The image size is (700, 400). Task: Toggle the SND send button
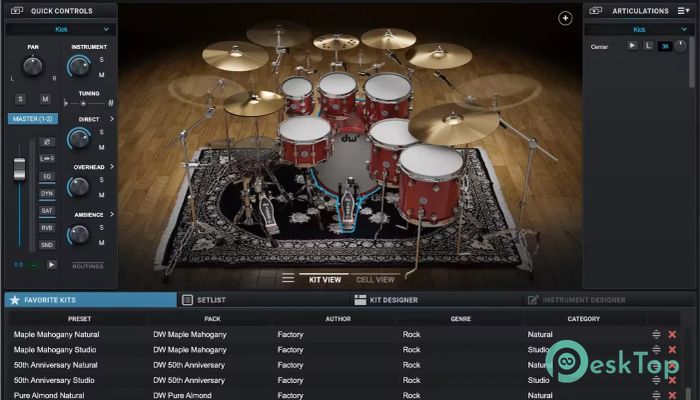tap(47, 245)
